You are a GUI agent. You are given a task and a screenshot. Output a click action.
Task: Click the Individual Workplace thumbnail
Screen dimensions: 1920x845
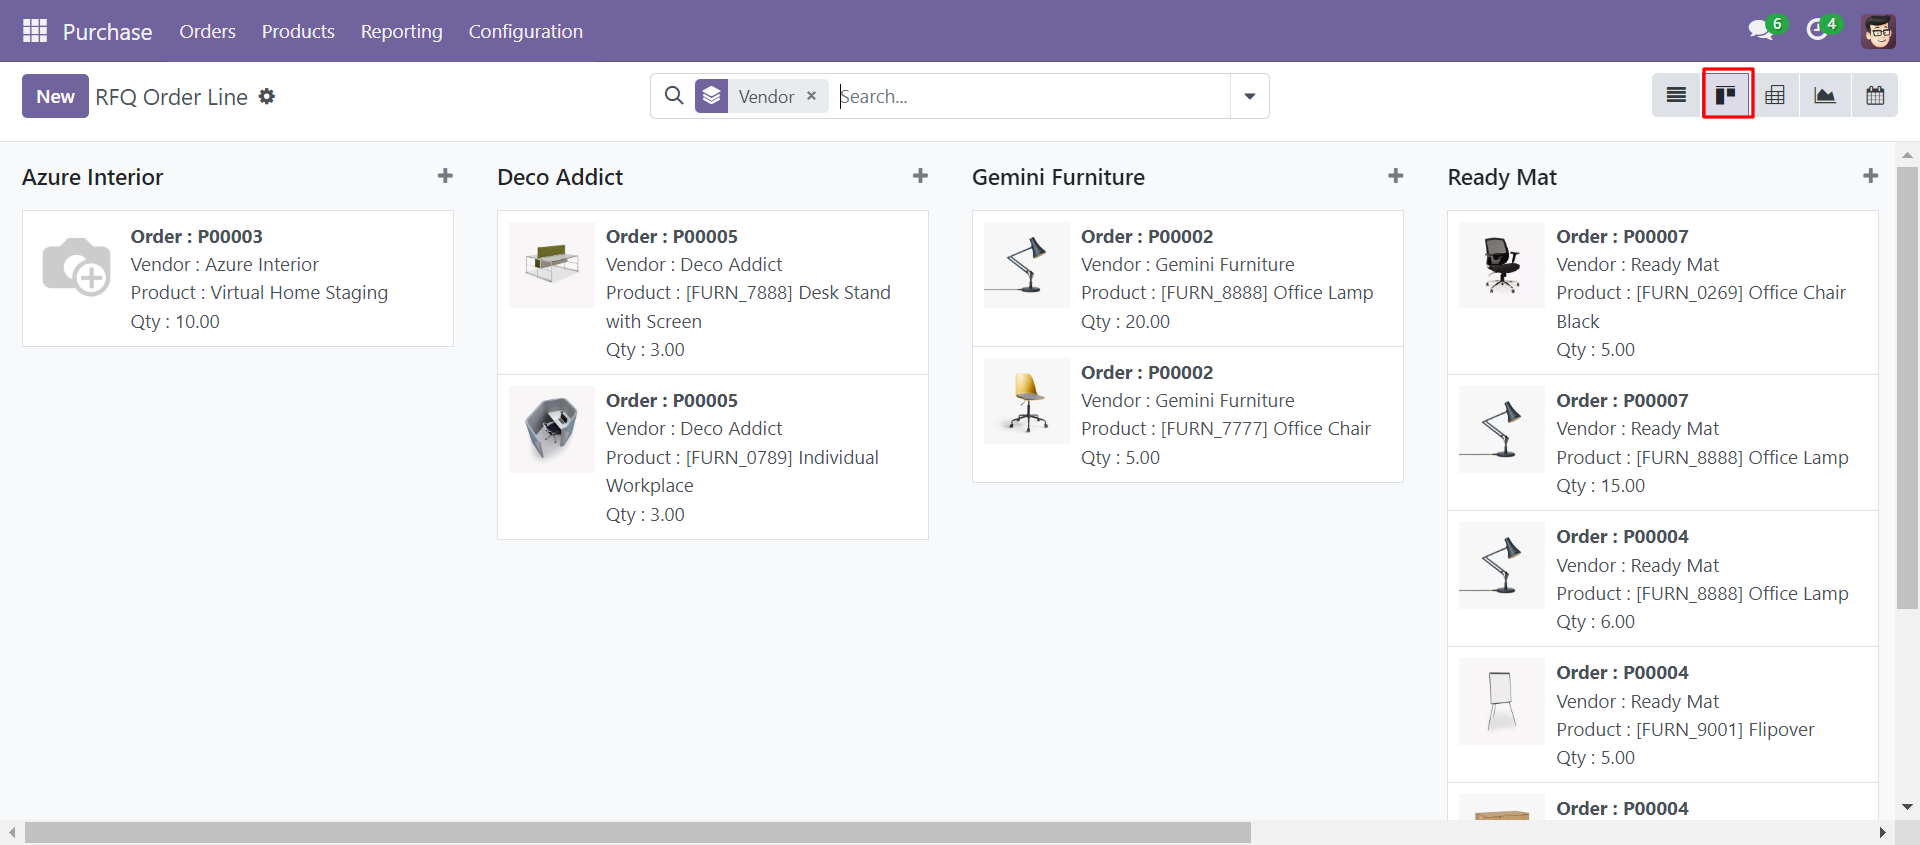click(552, 429)
